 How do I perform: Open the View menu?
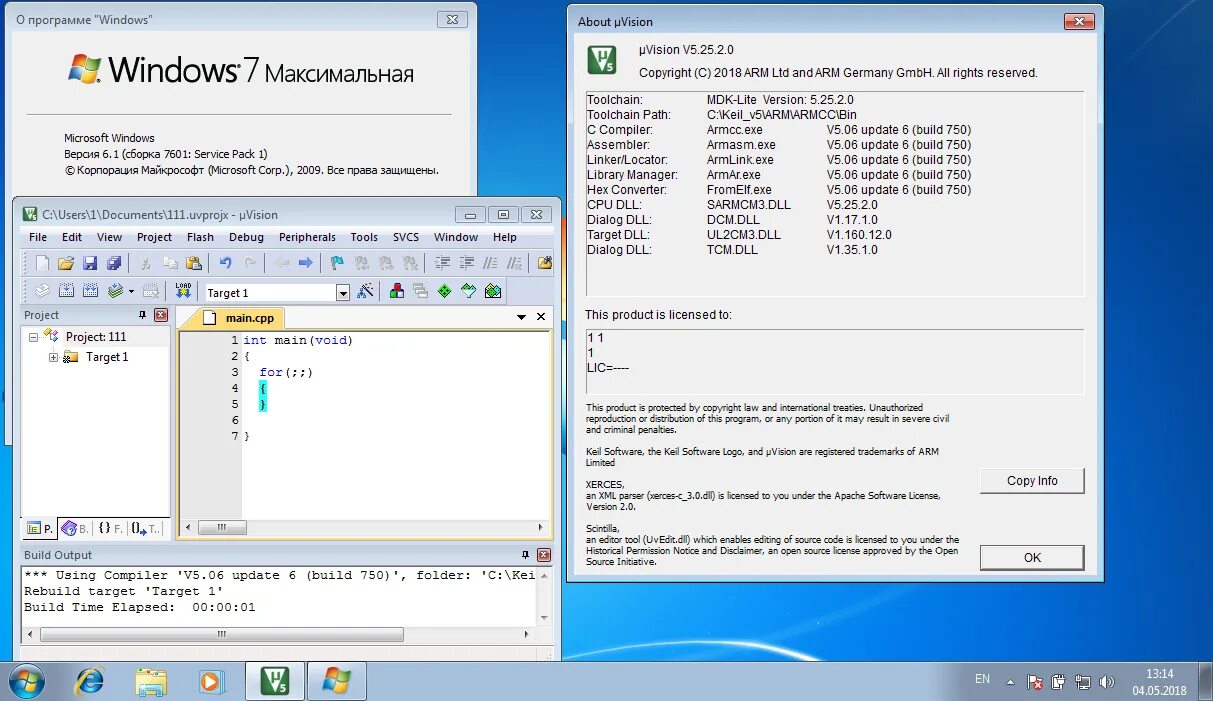click(109, 237)
